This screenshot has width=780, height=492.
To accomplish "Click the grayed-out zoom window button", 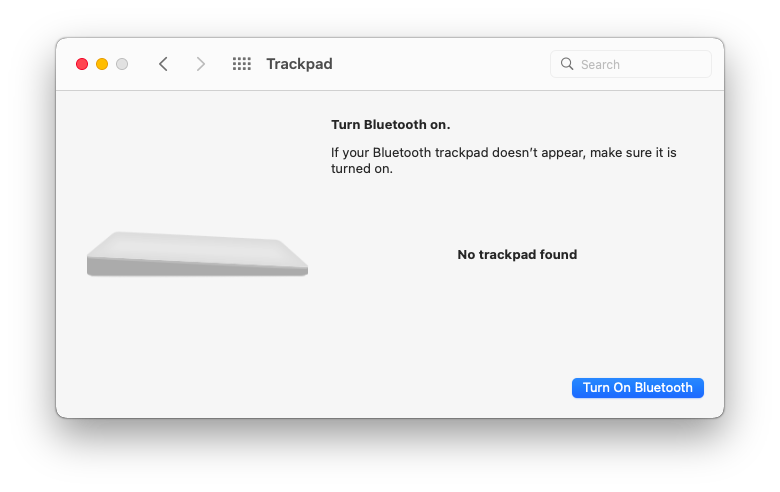I will 122,64.
